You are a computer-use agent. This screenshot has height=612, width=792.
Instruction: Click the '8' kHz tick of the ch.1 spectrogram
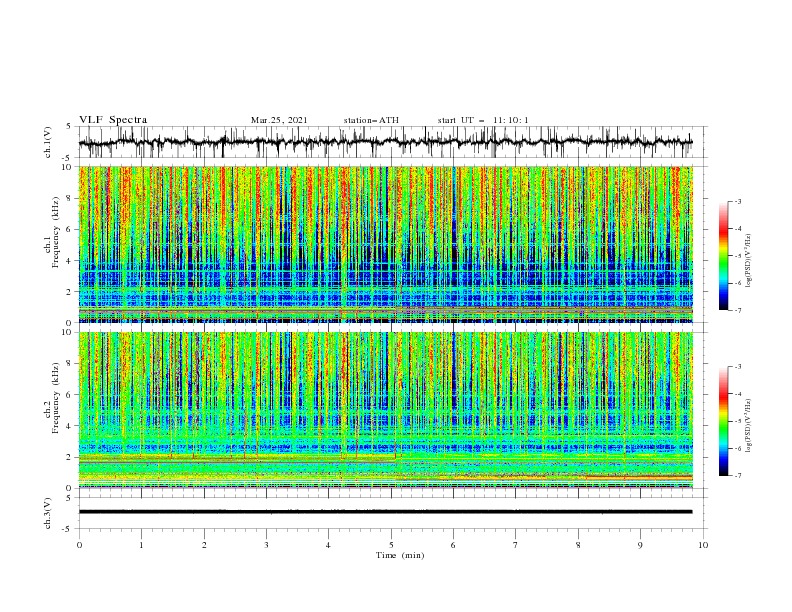click(x=71, y=198)
